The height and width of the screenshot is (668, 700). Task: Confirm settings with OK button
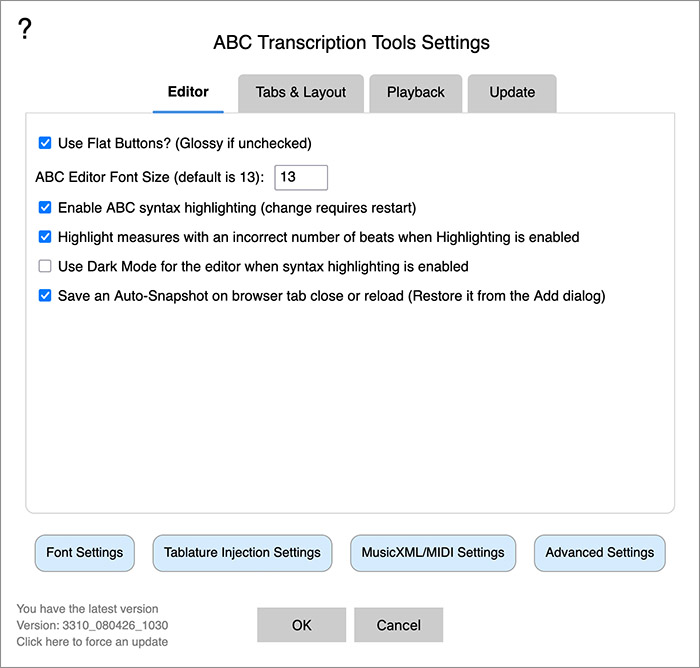click(x=301, y=625)
